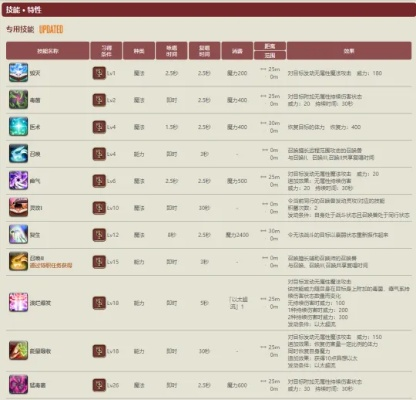Image resolution: width=416 pixels, height=400 pixels.
Task: Click the class icon in 溃烂爆发 row
Action: 99,303
